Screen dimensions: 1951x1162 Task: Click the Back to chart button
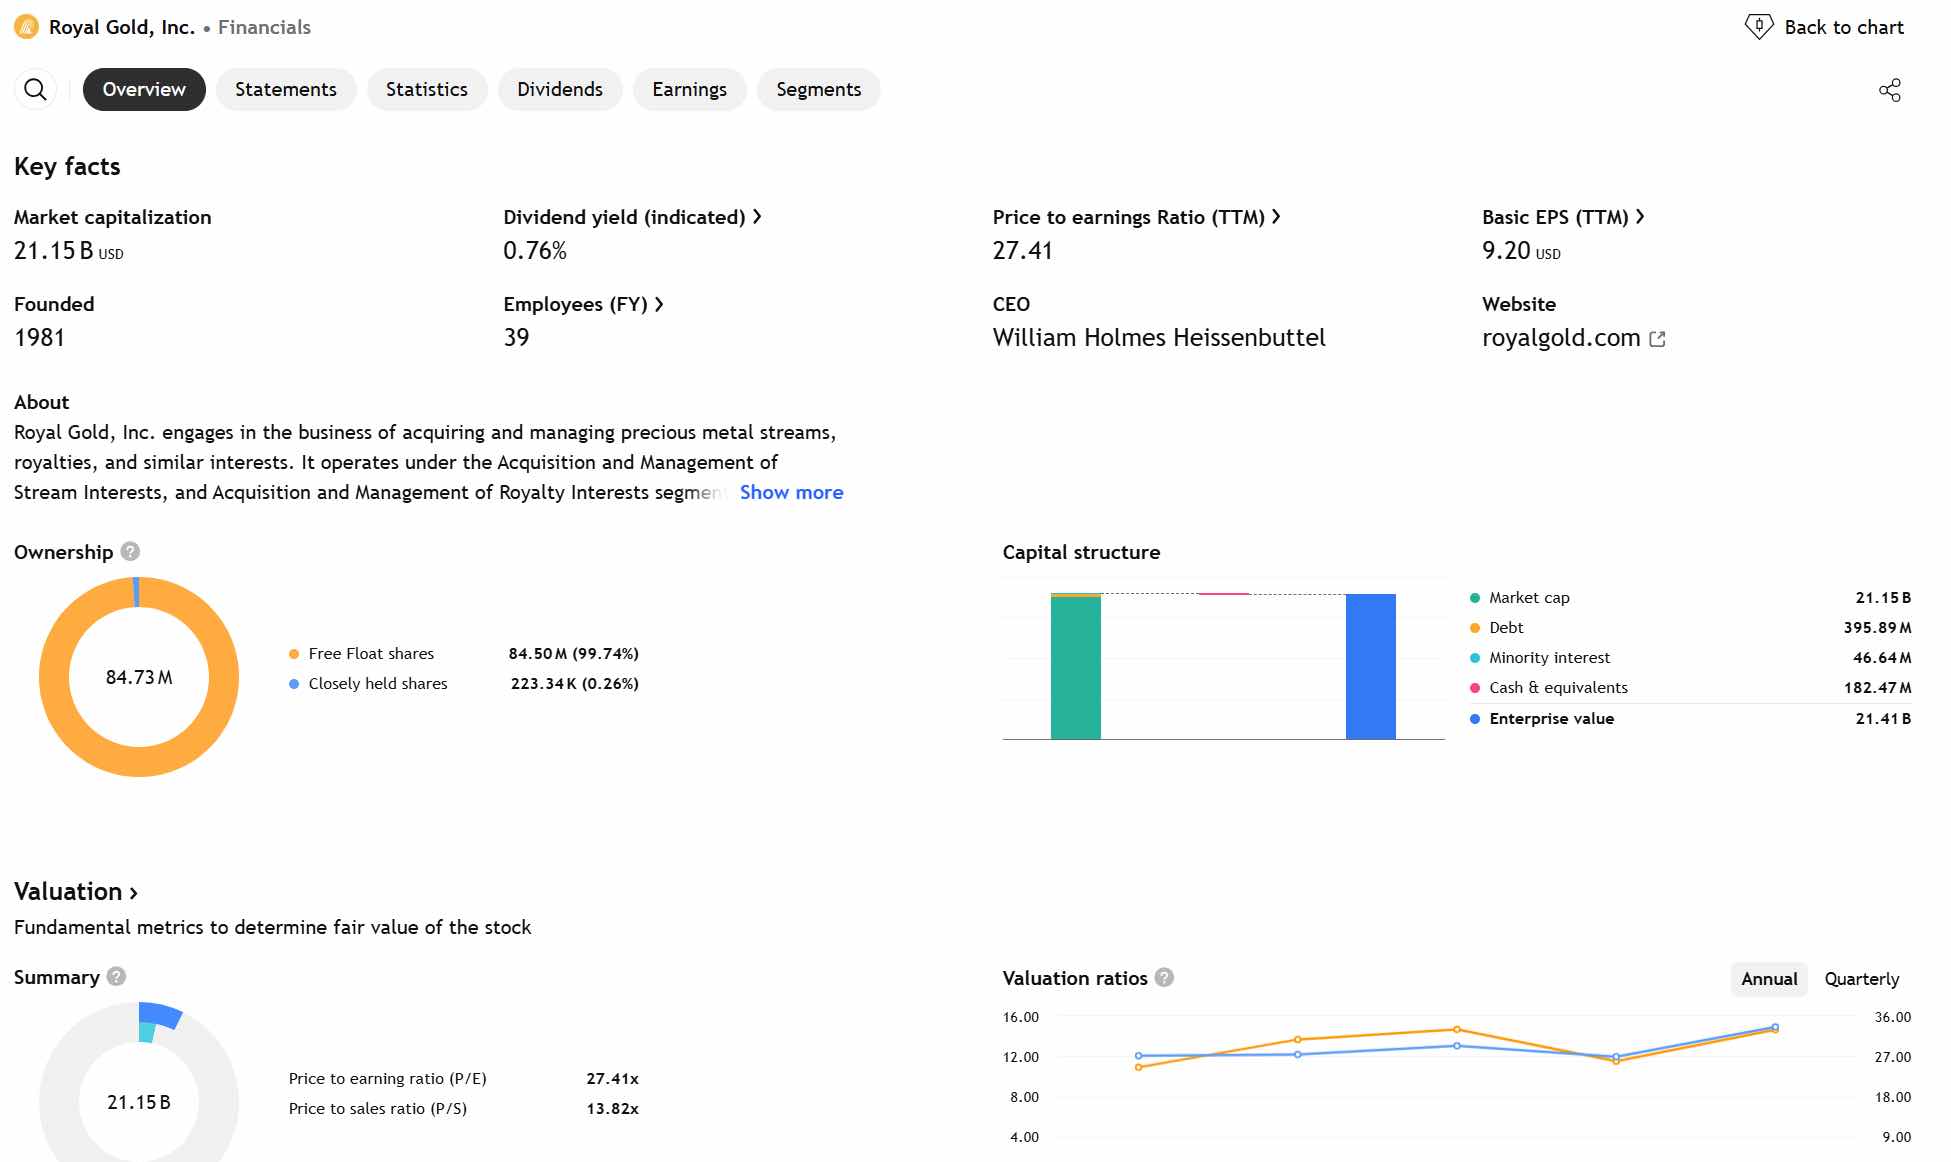tap(1825, 27)
